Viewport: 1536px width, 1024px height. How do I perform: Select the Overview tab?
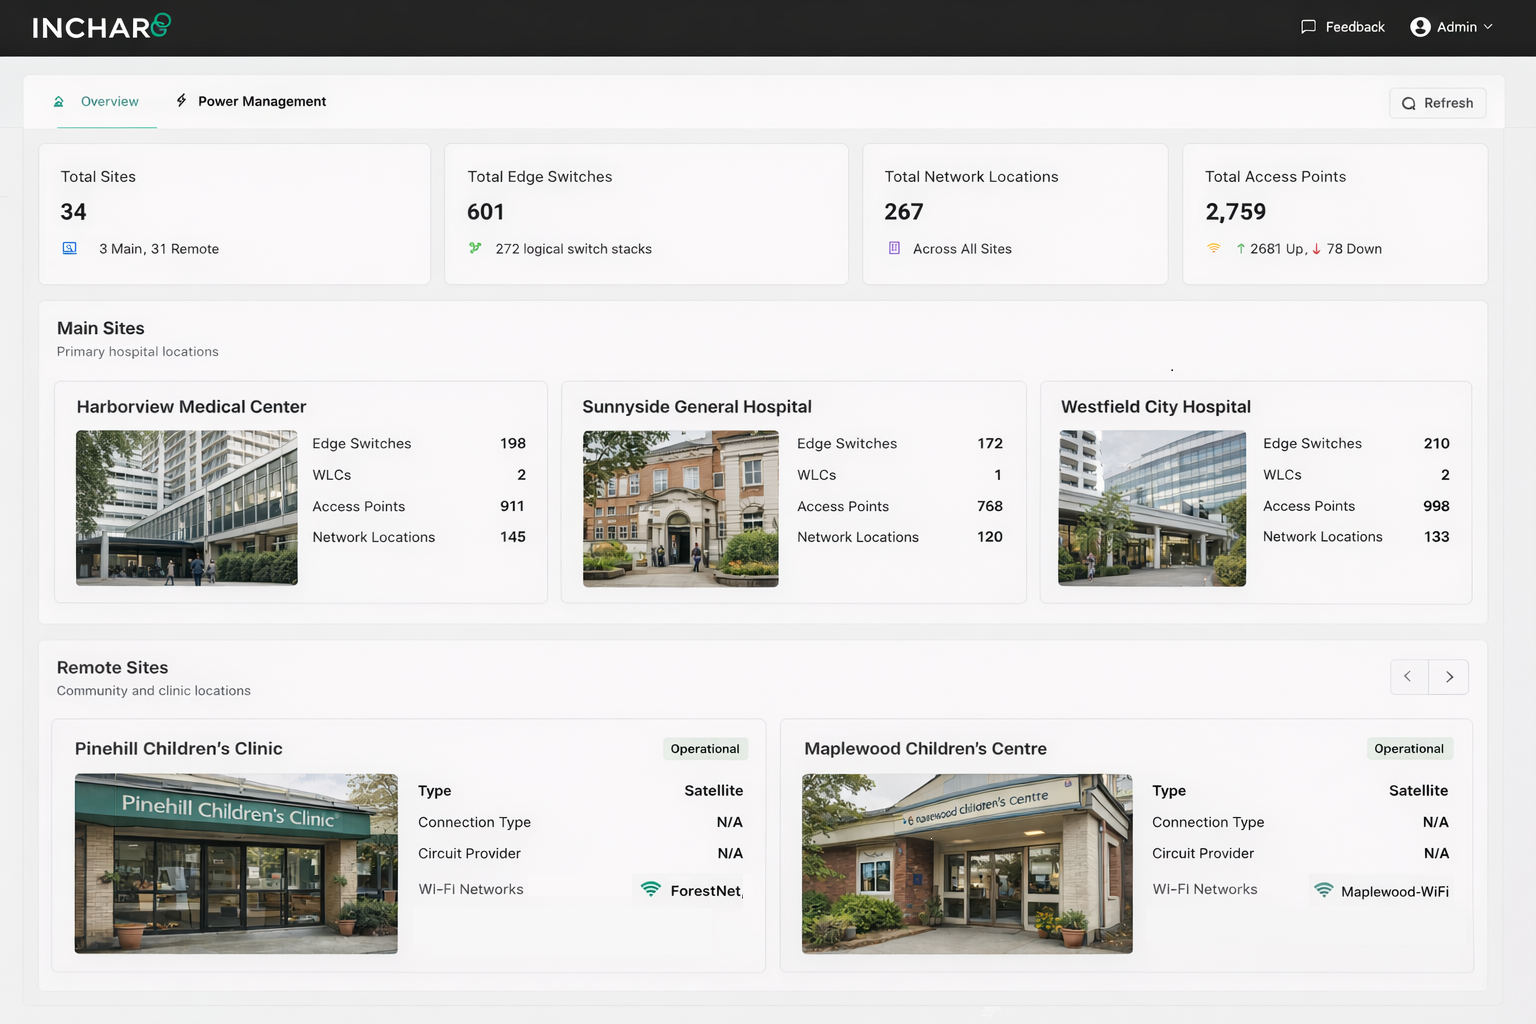(x=108, y=101)
